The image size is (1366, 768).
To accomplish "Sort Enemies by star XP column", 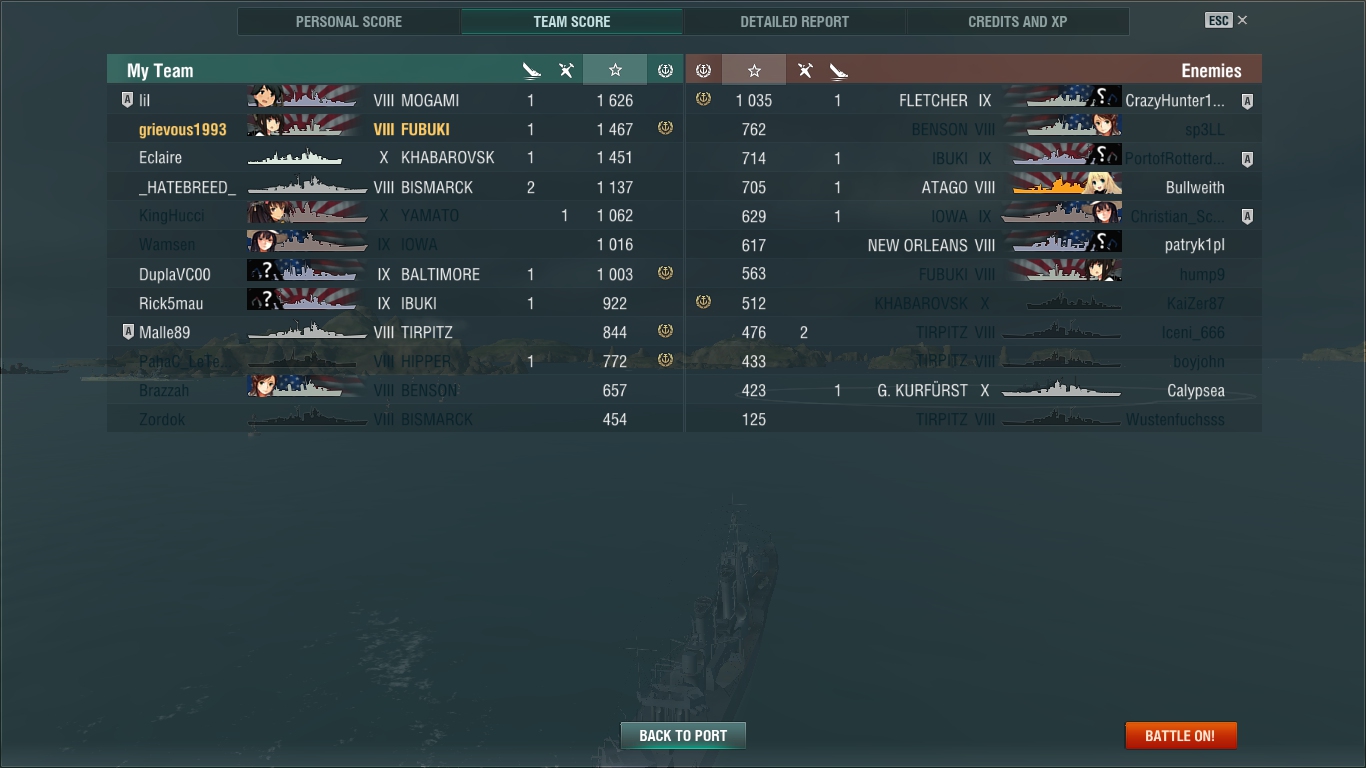I will coord(754,70).
